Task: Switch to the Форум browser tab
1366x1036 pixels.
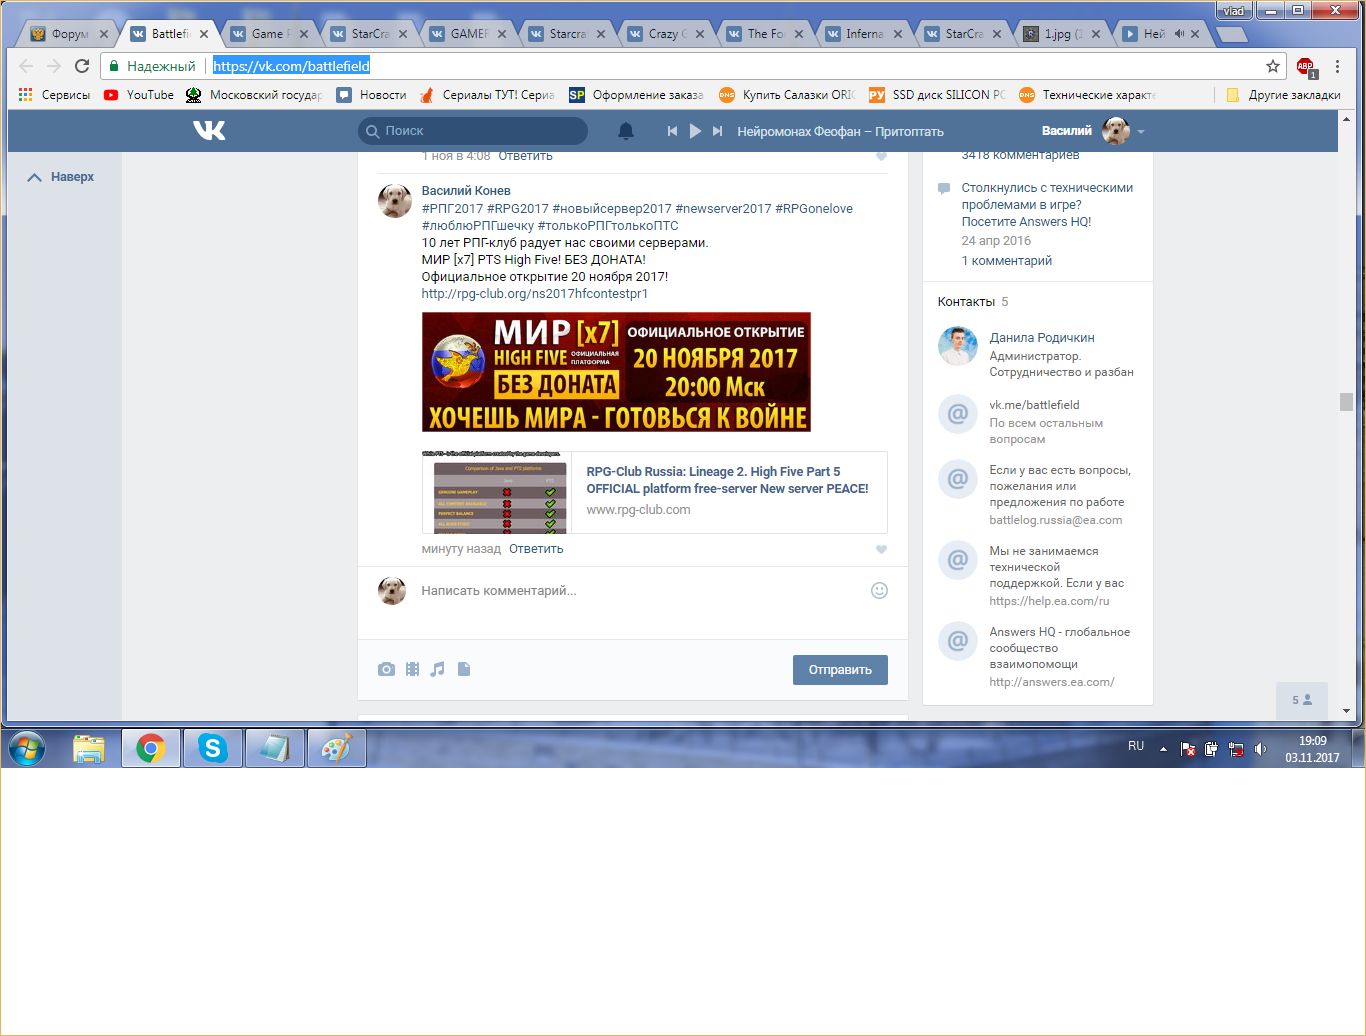Action: (x=68, y=34)
